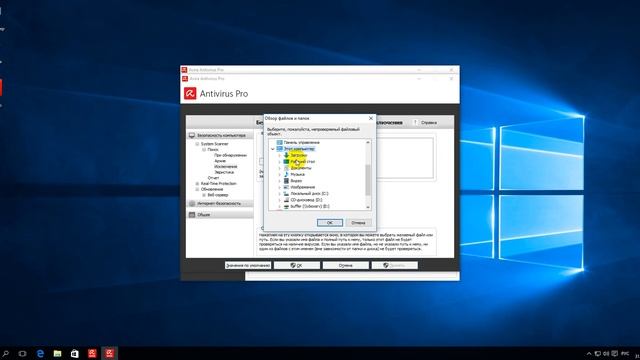
Task: Click the Панель управления control panel icon
Action: tap(280, 142)
